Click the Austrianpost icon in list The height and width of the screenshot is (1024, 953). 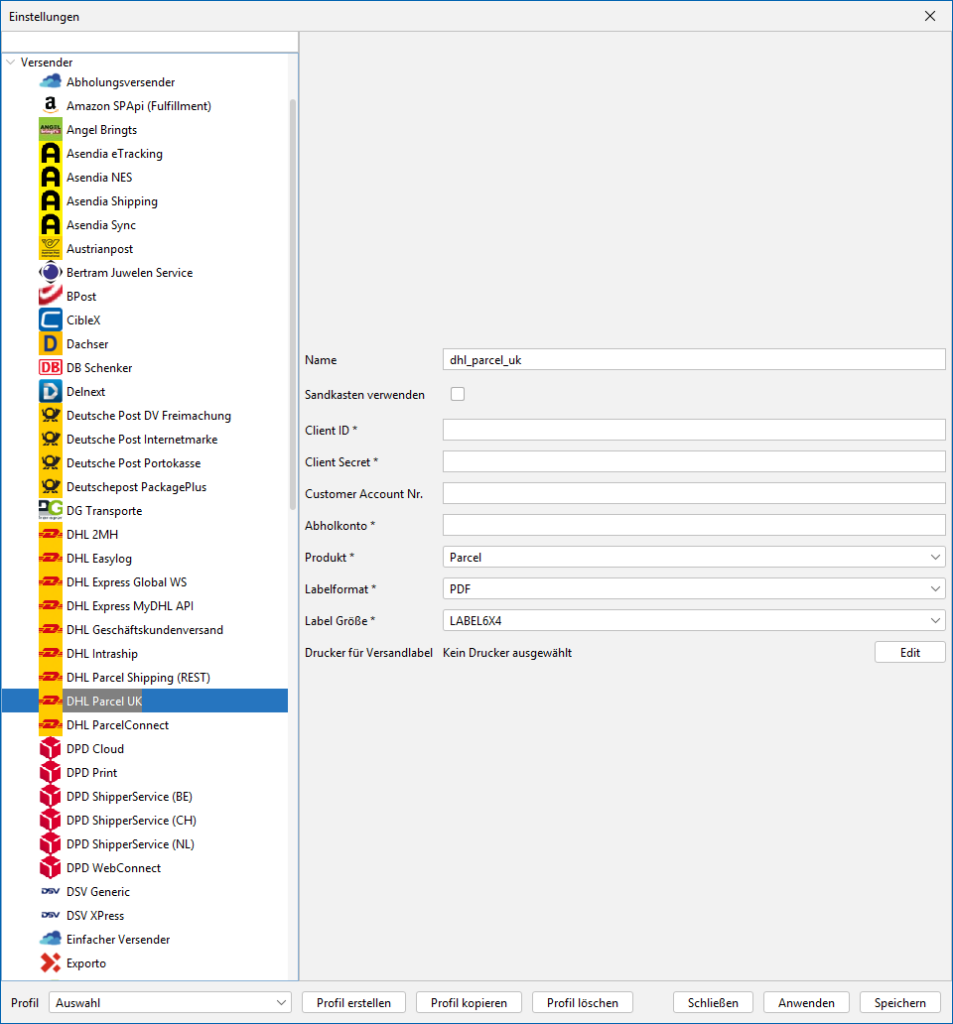tap(50, 249)
